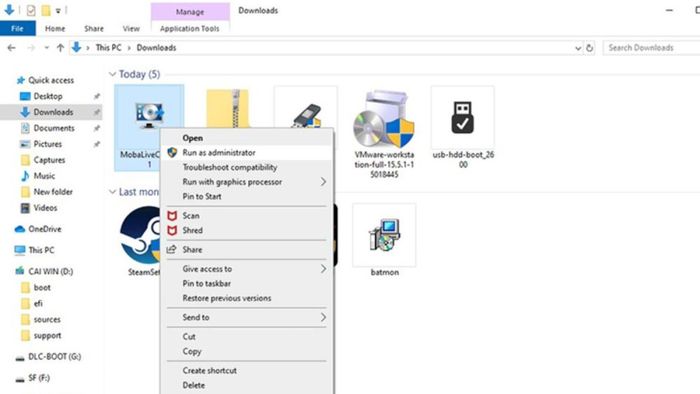Viewport: 700px width, 394px height.
Task: Click the Back navigation arrow
Action: click(12, 48)
